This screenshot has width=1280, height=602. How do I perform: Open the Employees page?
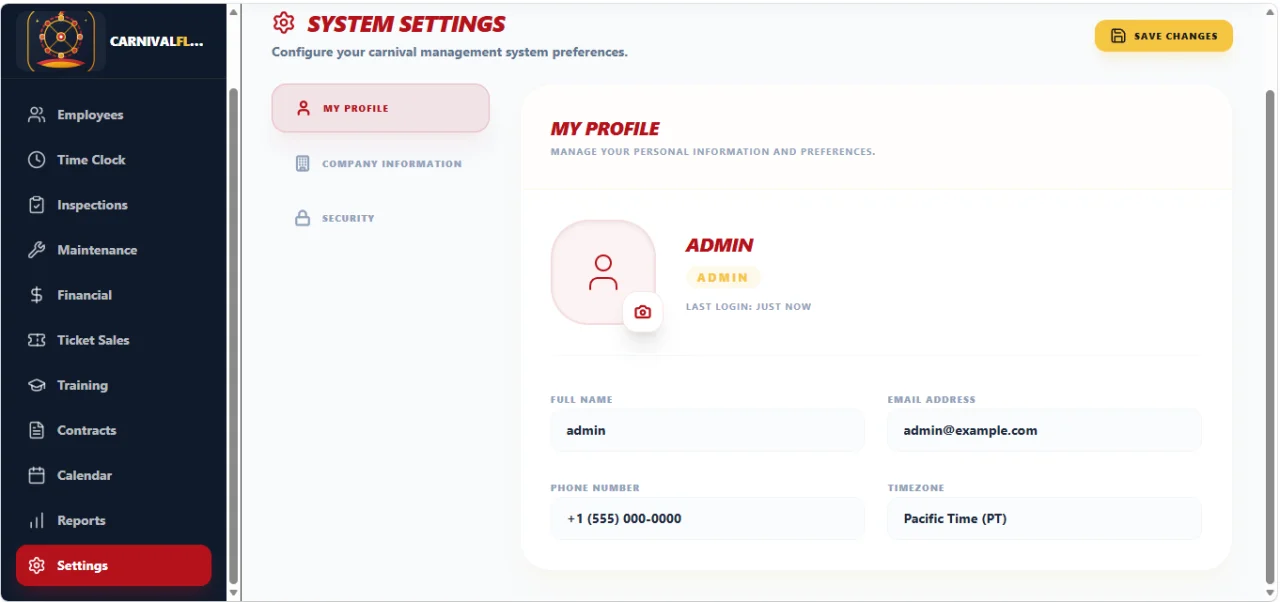tap(114, 115)
